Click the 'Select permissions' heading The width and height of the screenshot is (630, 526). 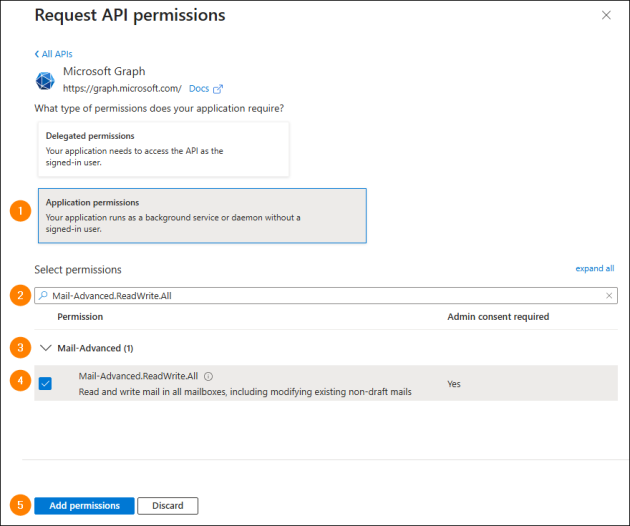pos(78,270)
